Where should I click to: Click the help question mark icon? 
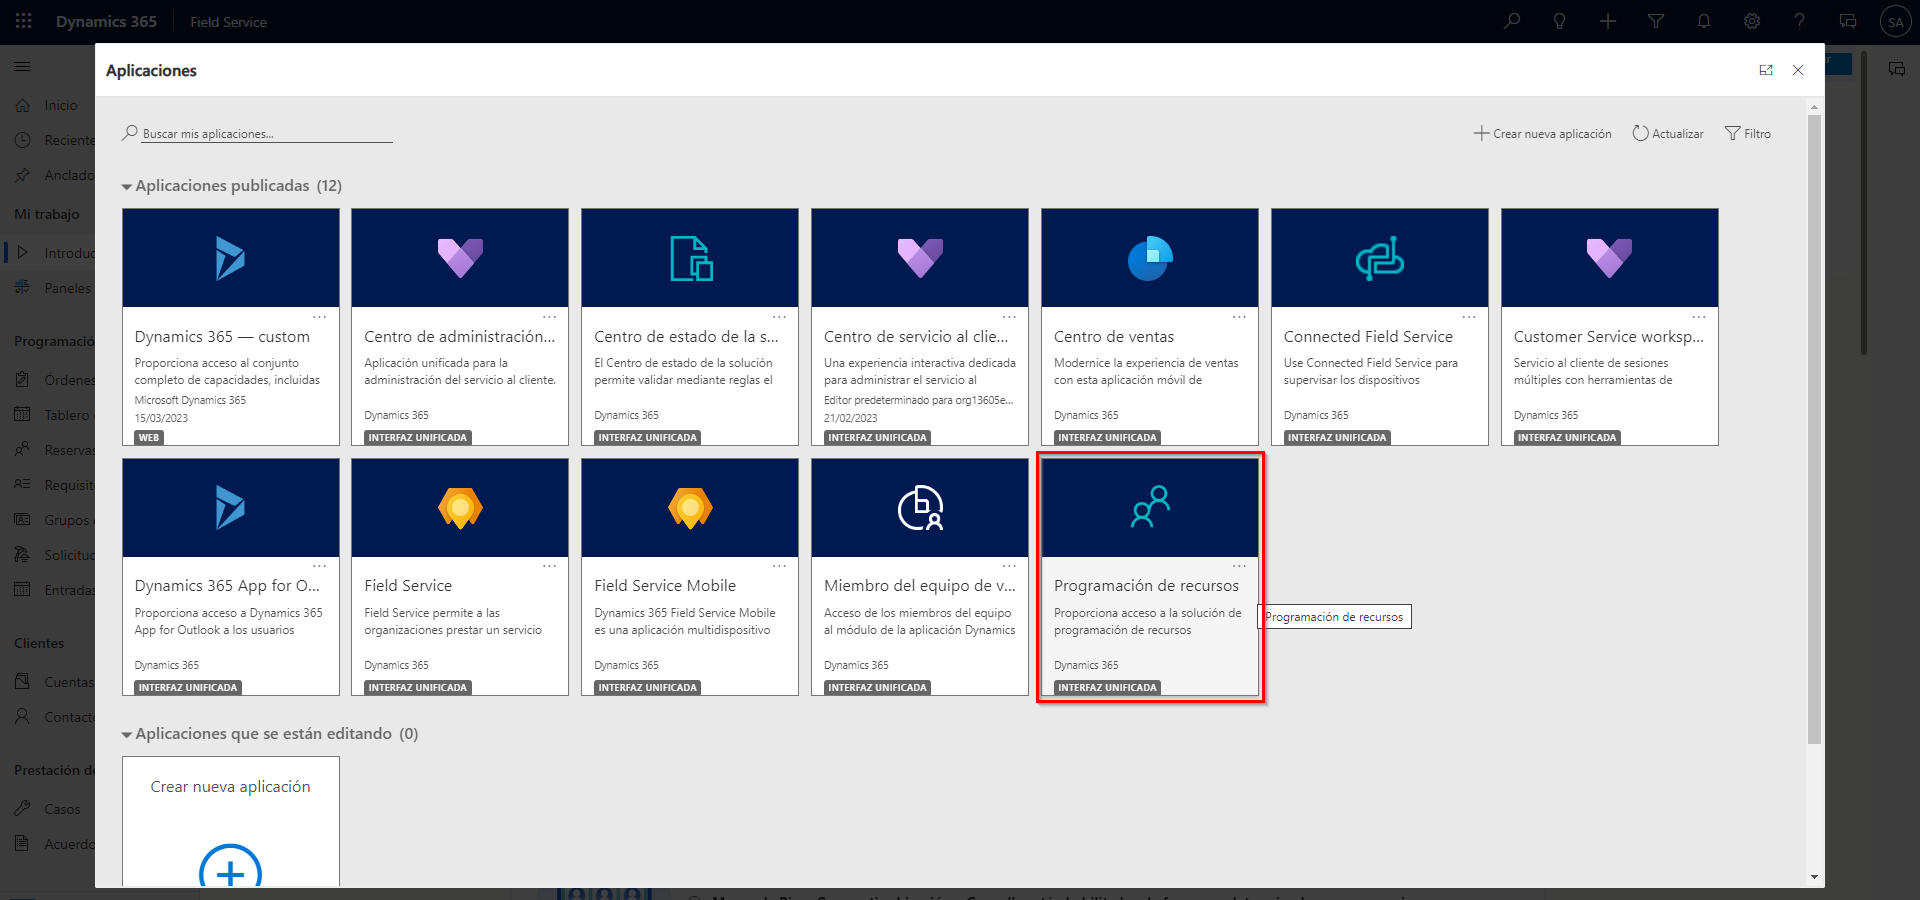(x=1799, y=21)
